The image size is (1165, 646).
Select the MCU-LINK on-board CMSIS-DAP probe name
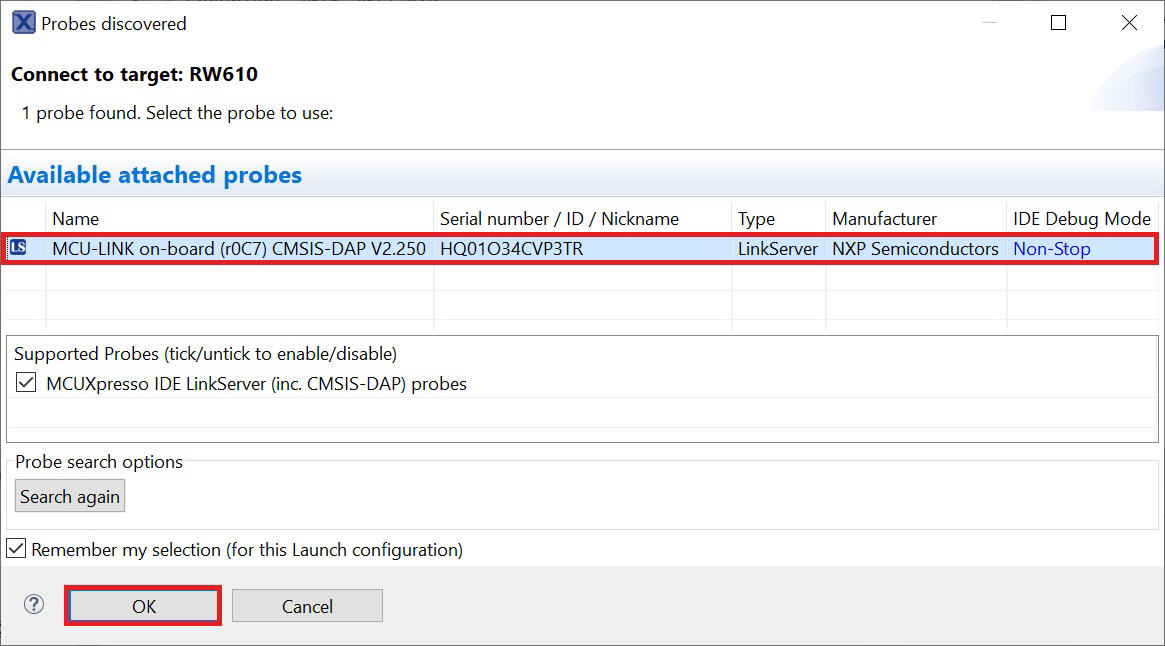[x=239, y=249]
